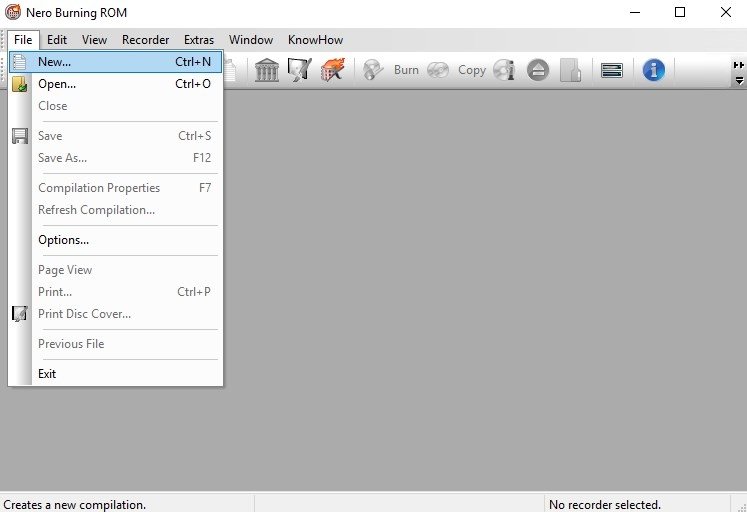747x512 pixels.
Task: Click Compilation Properties menu entry
Action: pos(115,188)
